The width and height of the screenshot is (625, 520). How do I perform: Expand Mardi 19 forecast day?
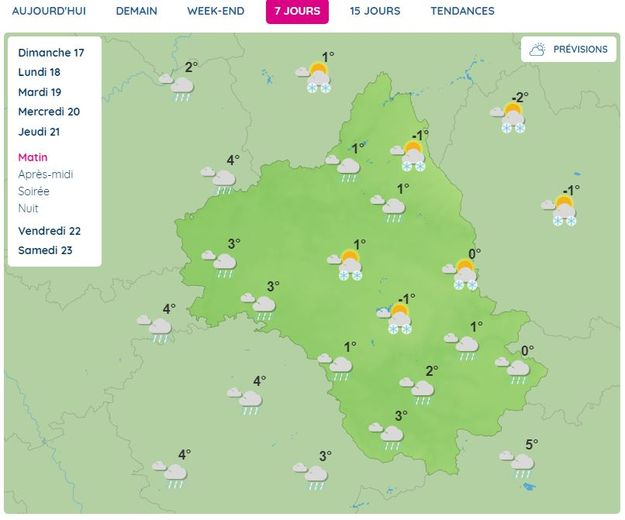click(x=40, y=92)
